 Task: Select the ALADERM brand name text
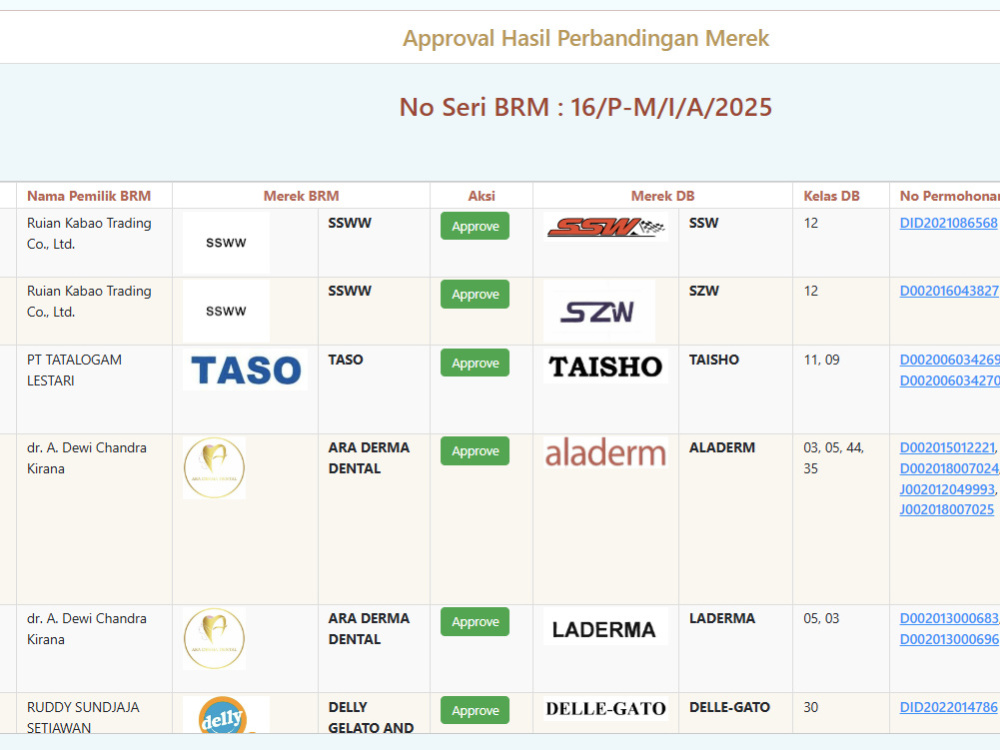pyautogui.click(x=722, y=448)
